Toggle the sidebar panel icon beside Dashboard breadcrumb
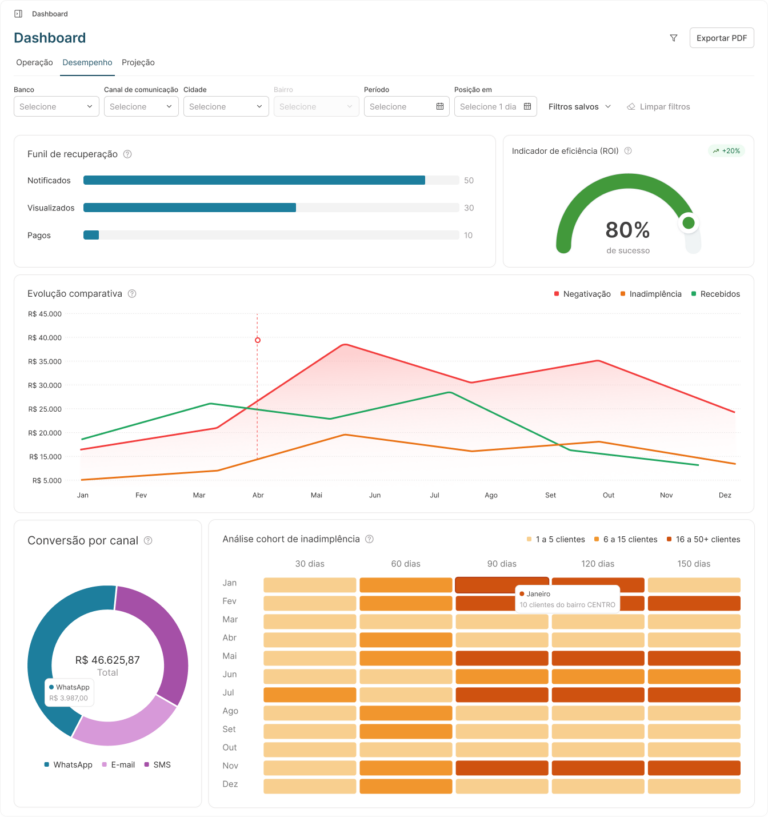Viewport: 768px width, 817px height. 18,14
